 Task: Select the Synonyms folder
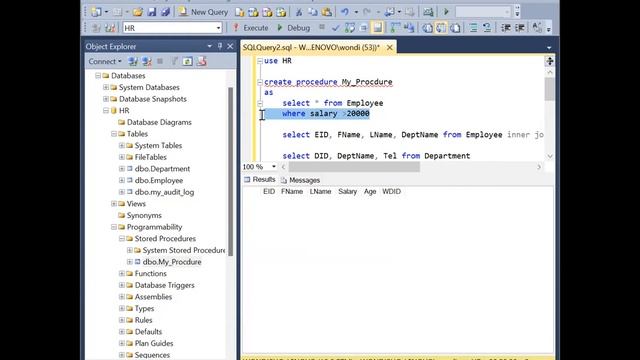144,215
